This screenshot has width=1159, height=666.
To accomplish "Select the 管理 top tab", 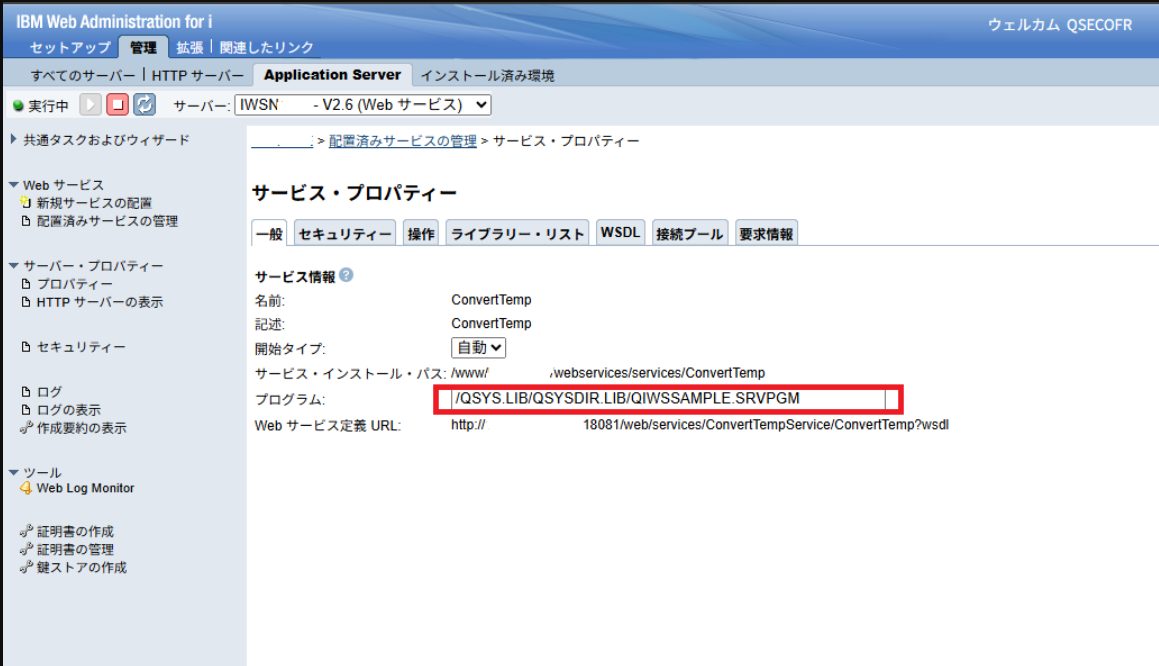I will coord(143,47).
